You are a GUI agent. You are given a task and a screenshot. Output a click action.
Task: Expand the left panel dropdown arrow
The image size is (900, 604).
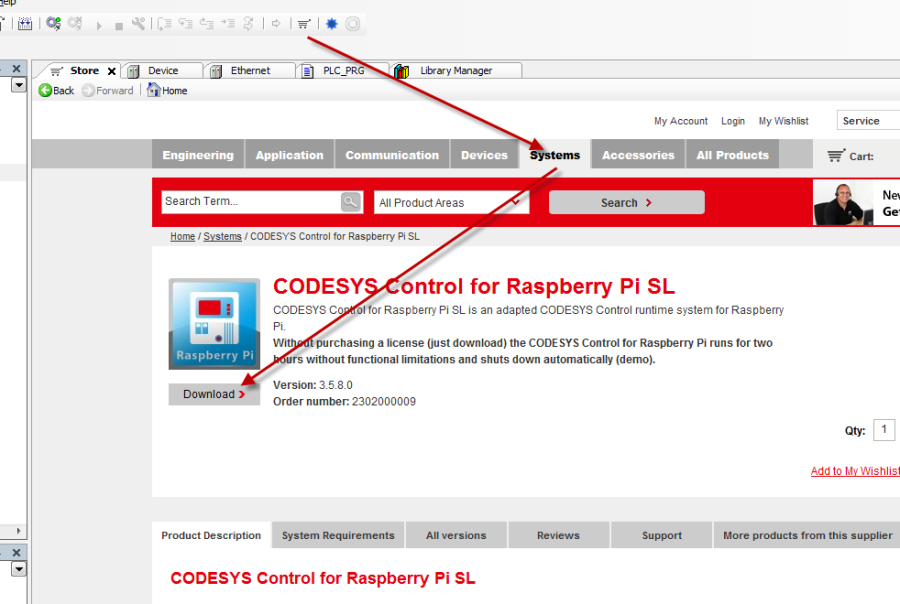click(x=18, y=86)
